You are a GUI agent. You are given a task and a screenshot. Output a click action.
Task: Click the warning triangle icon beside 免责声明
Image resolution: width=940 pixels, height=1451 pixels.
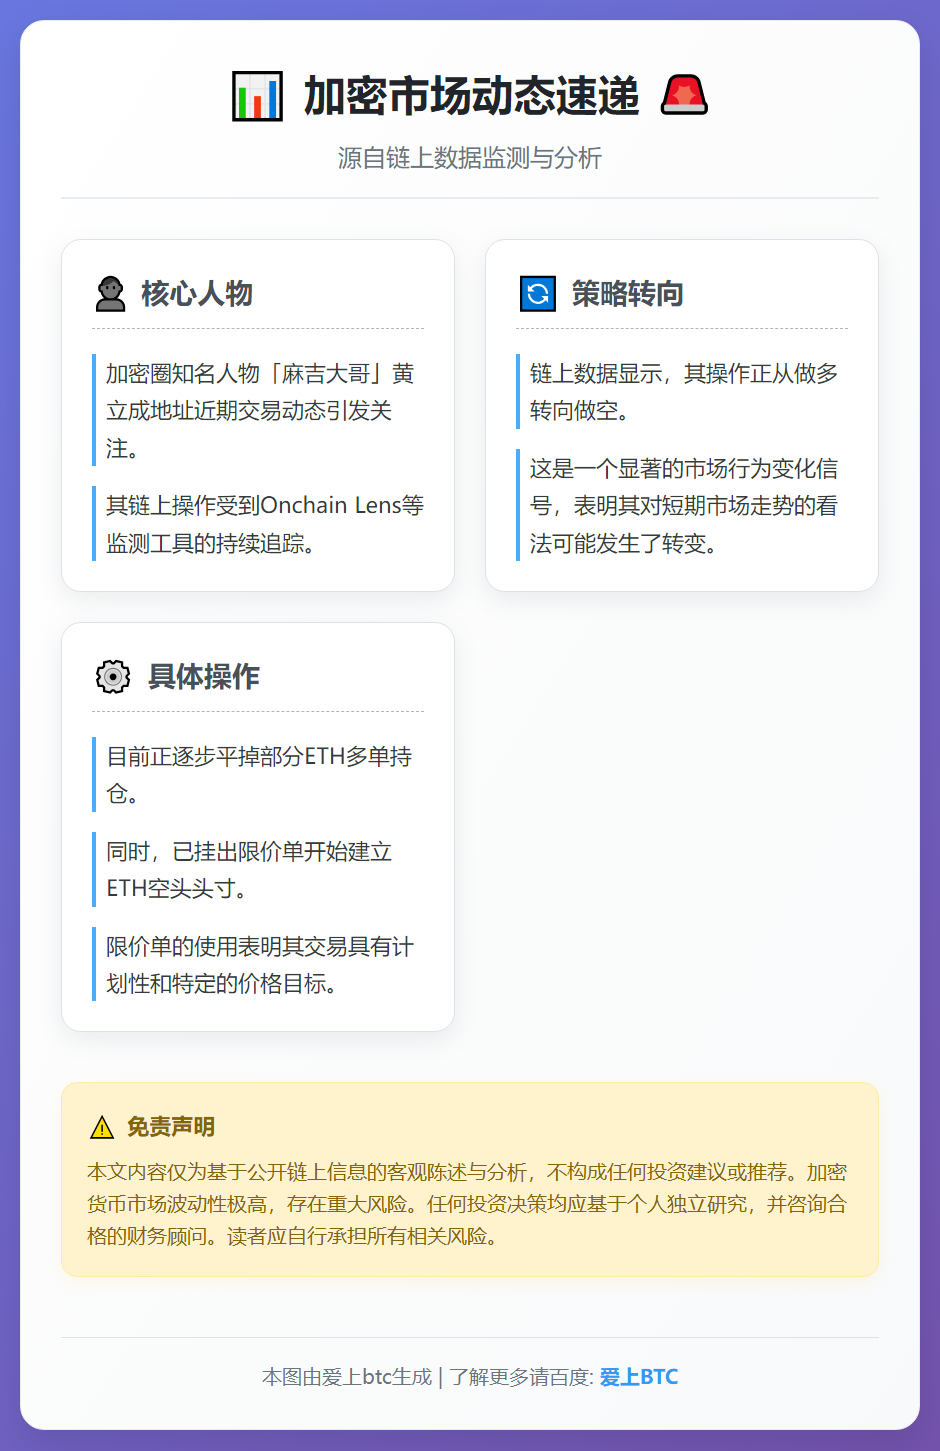pos(102,1128)
